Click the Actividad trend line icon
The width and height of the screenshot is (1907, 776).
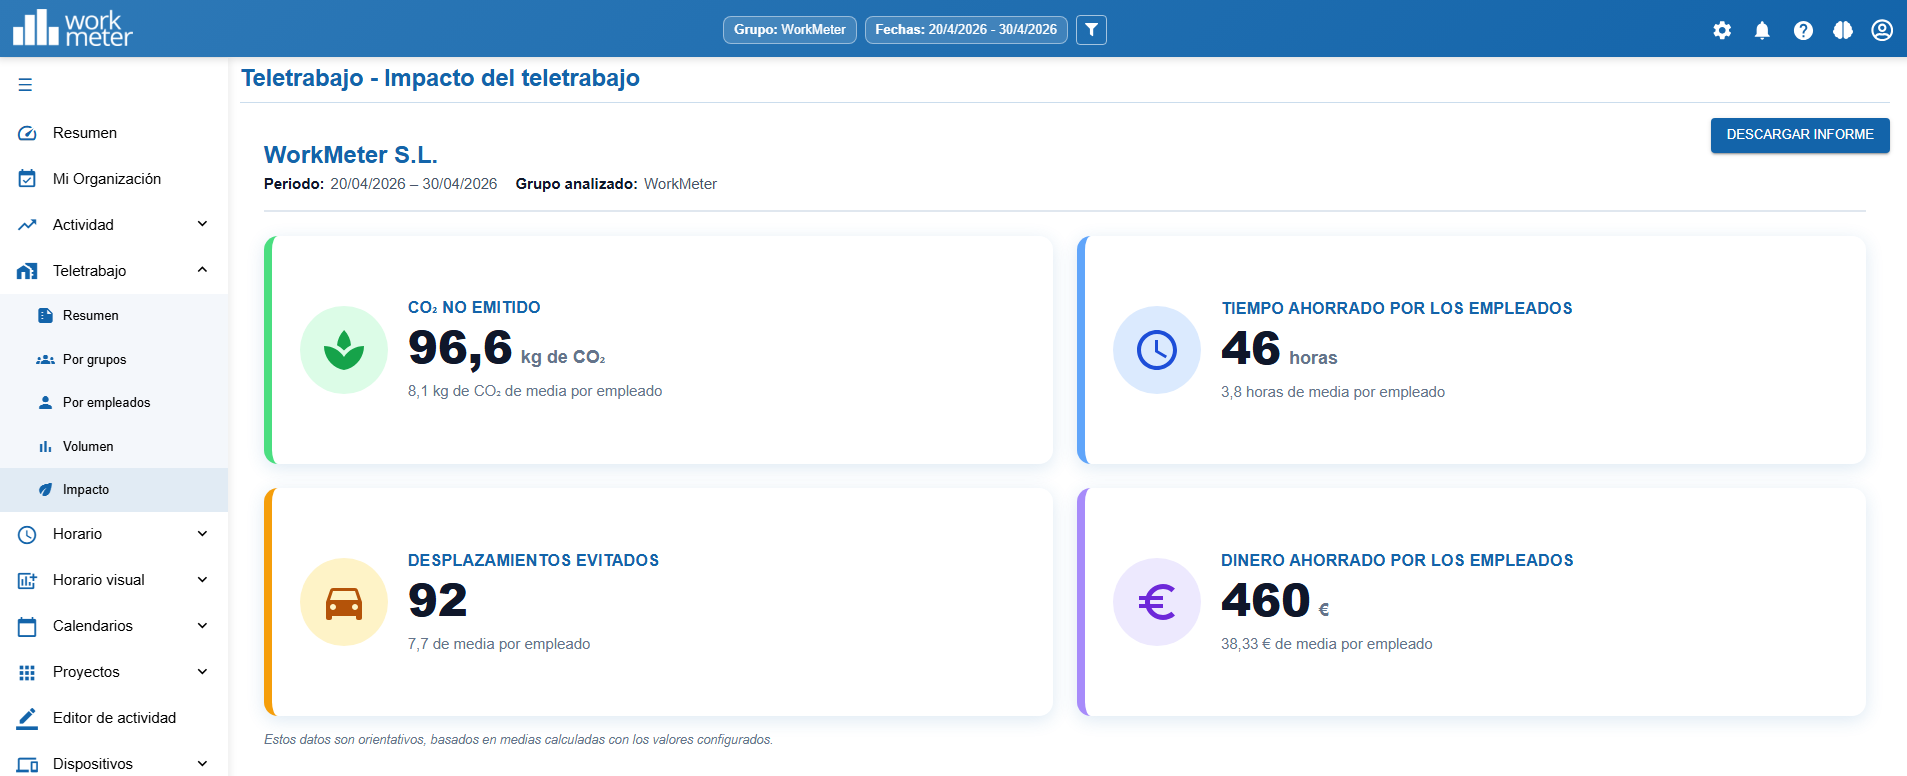27,225
